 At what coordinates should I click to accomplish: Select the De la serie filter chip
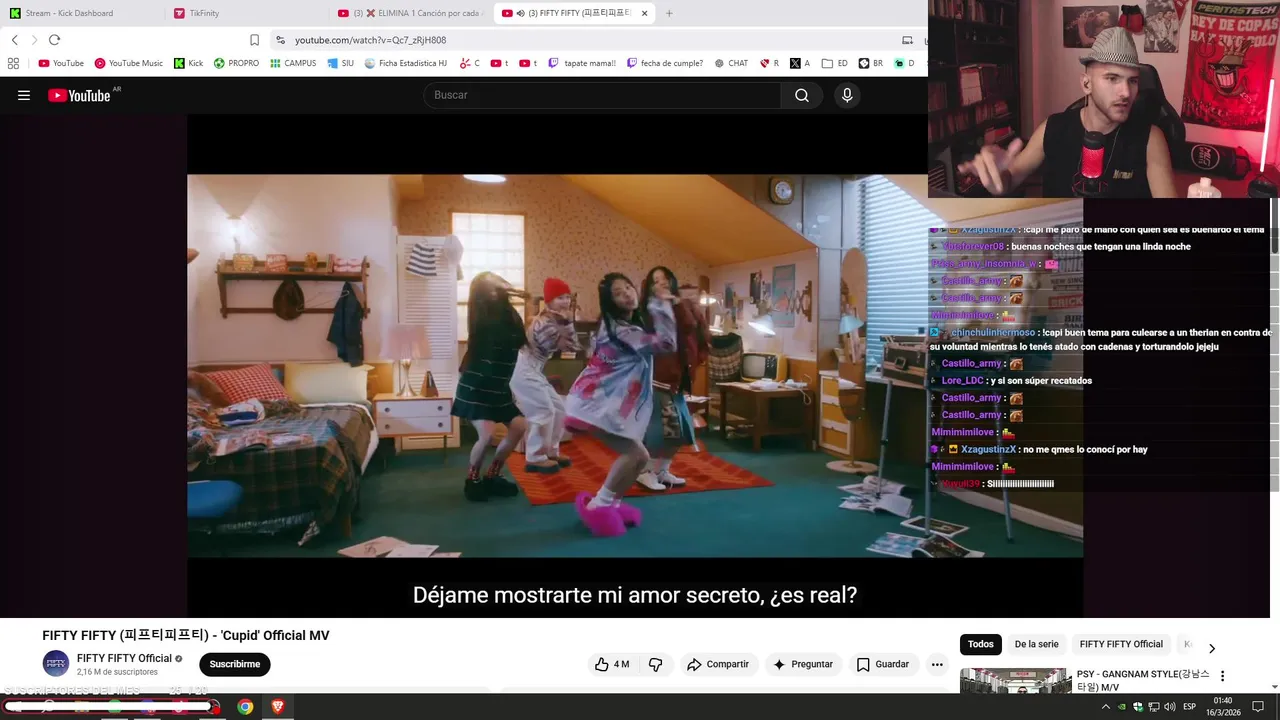pyautogui.click(x=1036, y=644)
